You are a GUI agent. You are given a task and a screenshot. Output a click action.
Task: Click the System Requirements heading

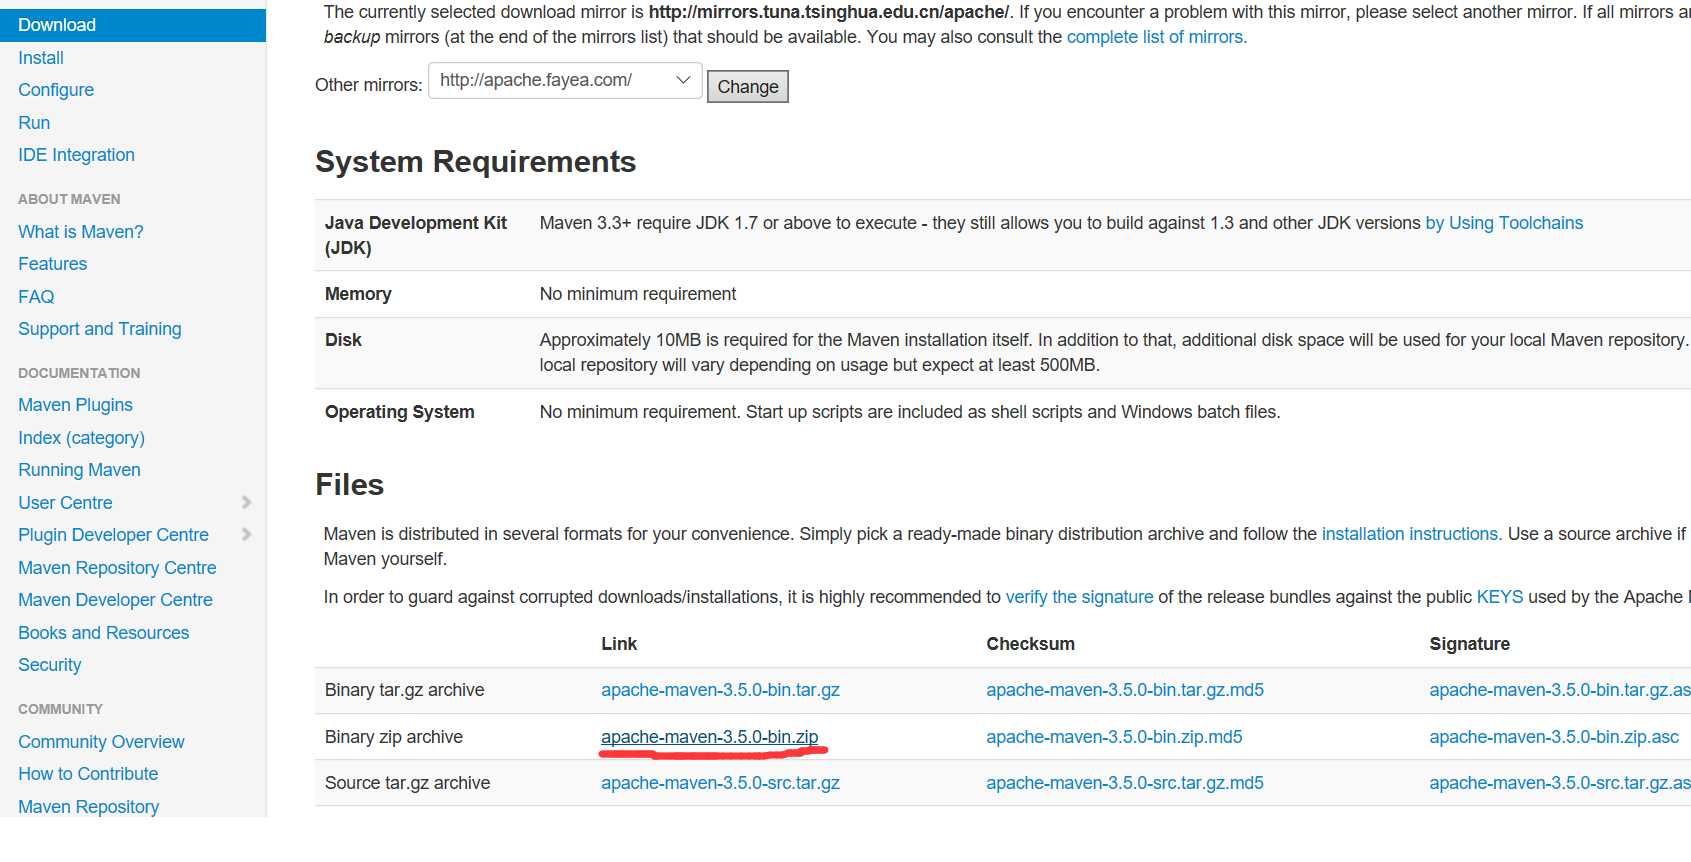point(475,162)
